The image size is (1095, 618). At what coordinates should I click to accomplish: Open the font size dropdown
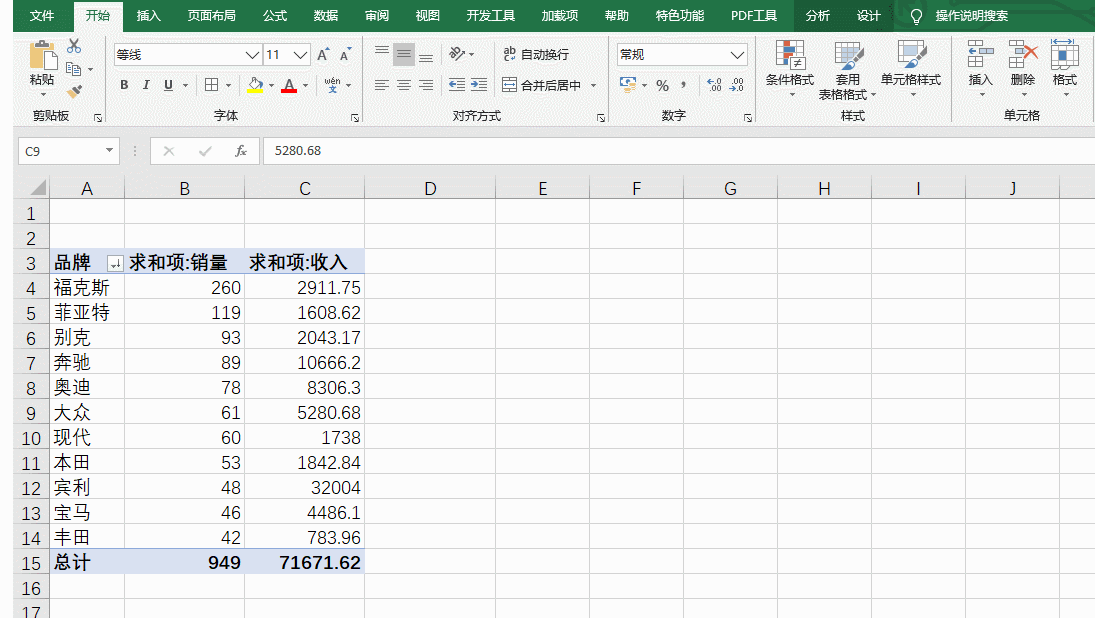point(300,54)
